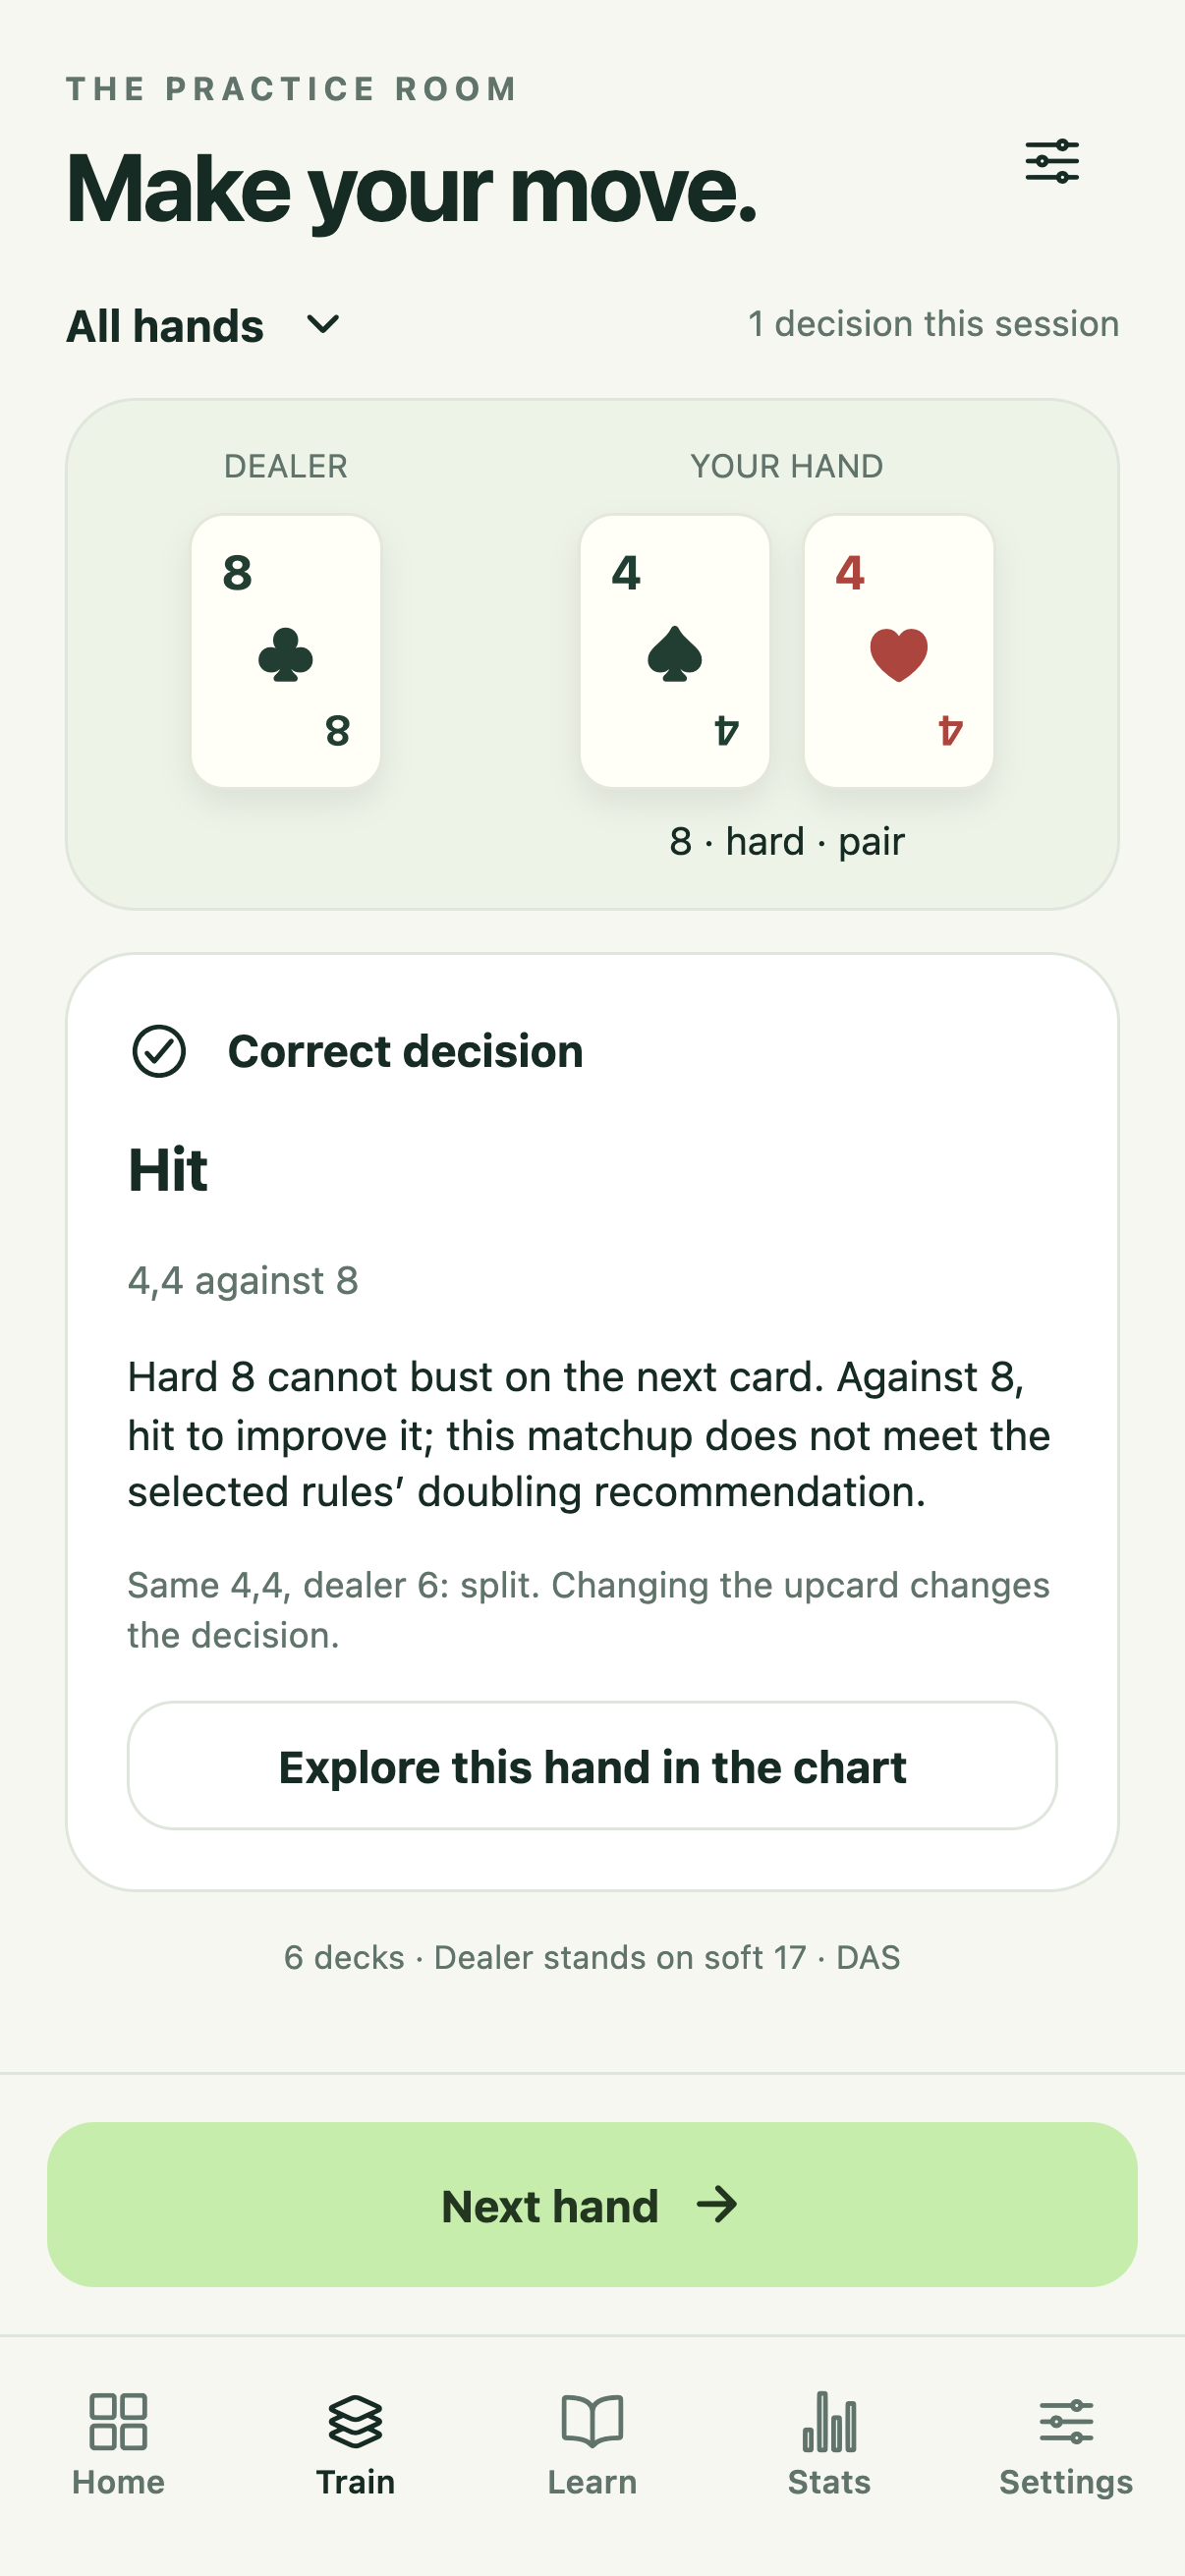Viewport: 1185px width, 2576px height.
Task: Click the arrow icon on Next hand
Action: pyautogui.click(x=717, y=2204)
